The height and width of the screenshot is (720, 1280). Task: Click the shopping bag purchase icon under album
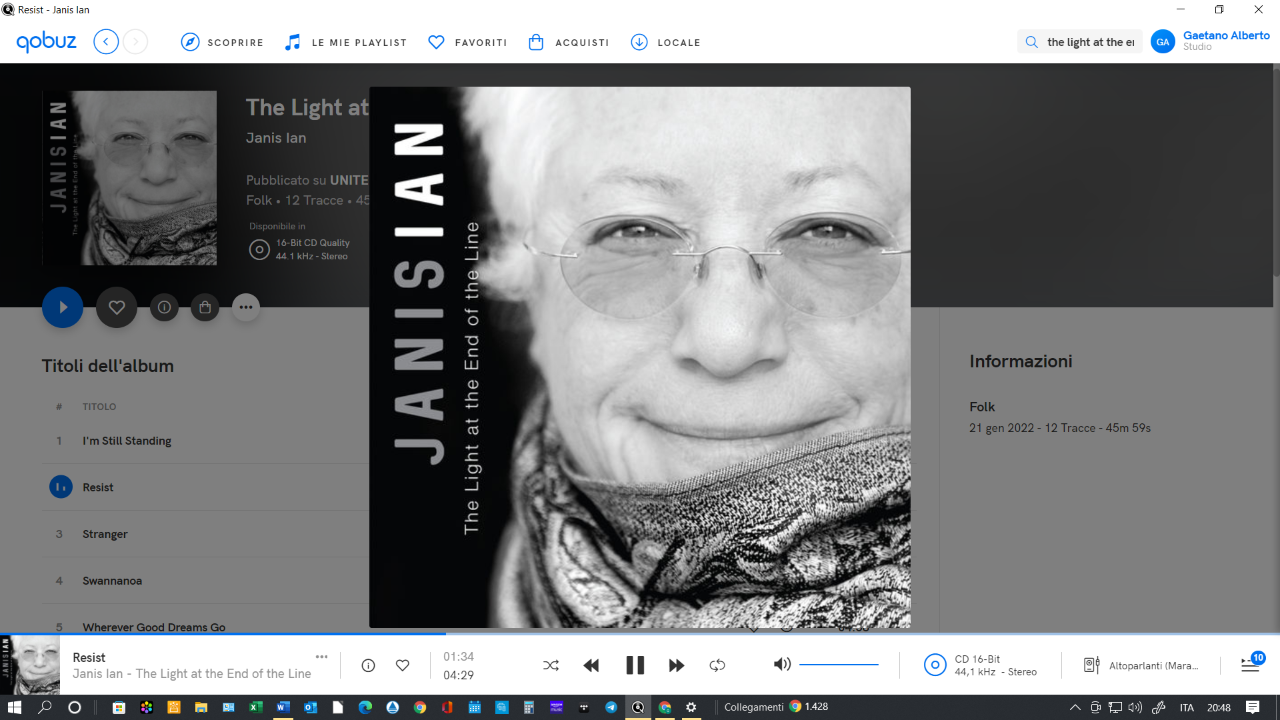click(x=205, y=307)
